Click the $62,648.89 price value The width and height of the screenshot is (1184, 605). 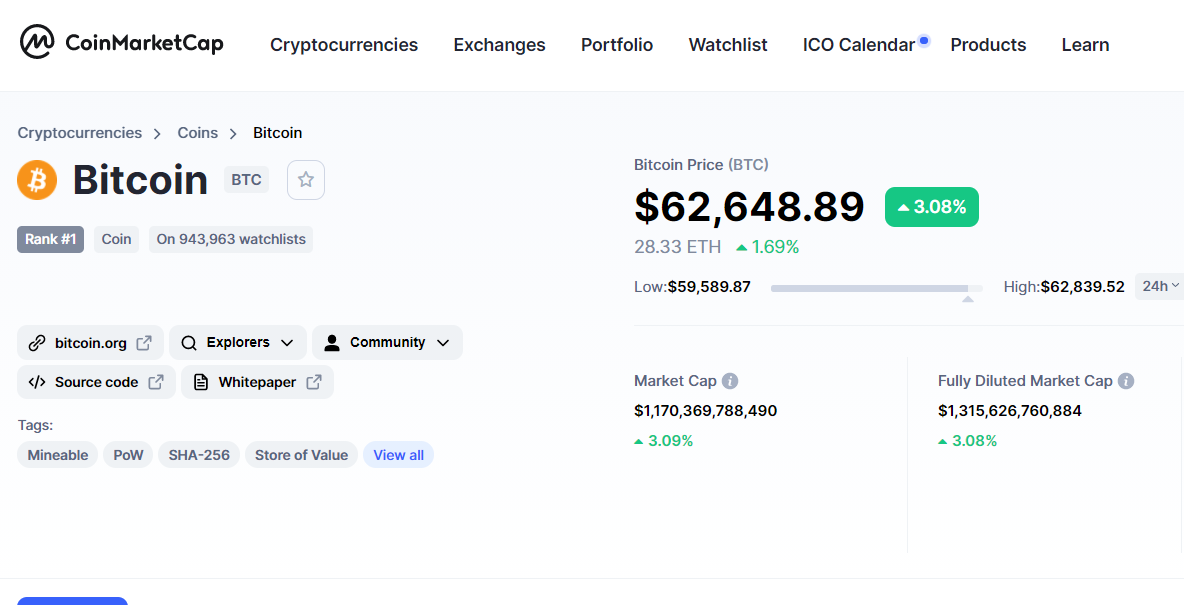(x=749, y=207)
